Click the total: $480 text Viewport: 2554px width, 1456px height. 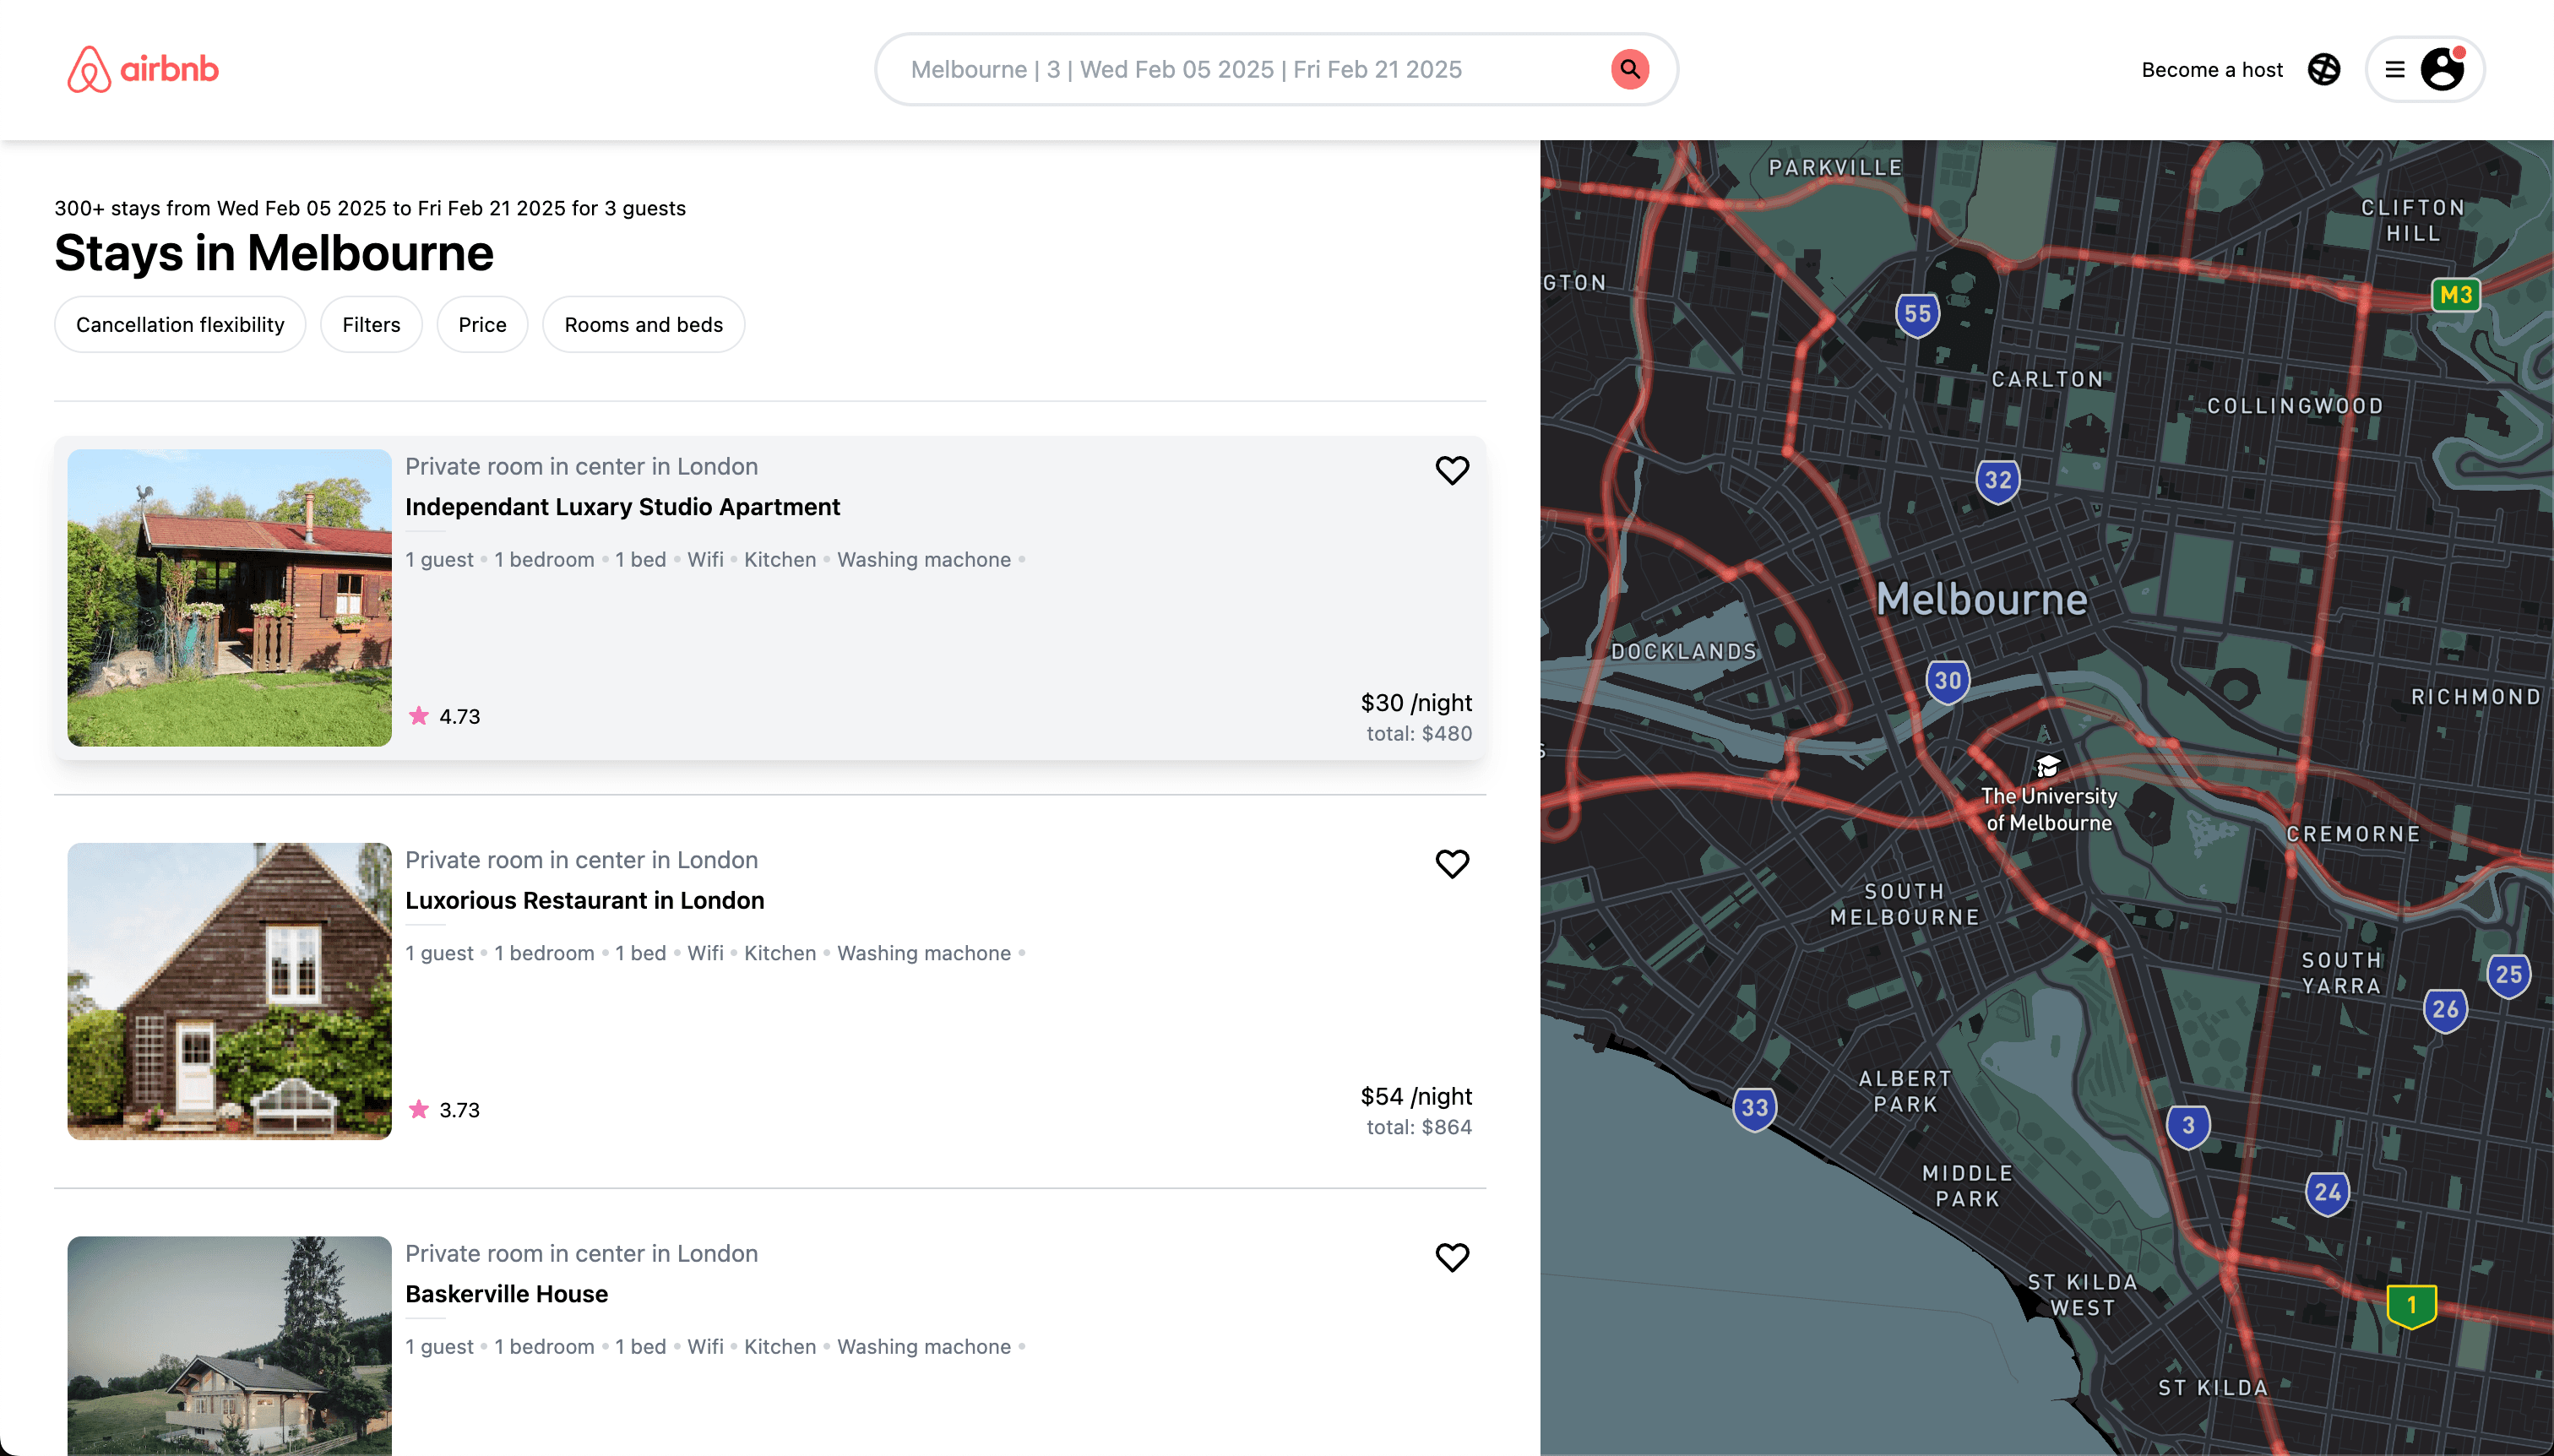click(x=1418, y=733)
